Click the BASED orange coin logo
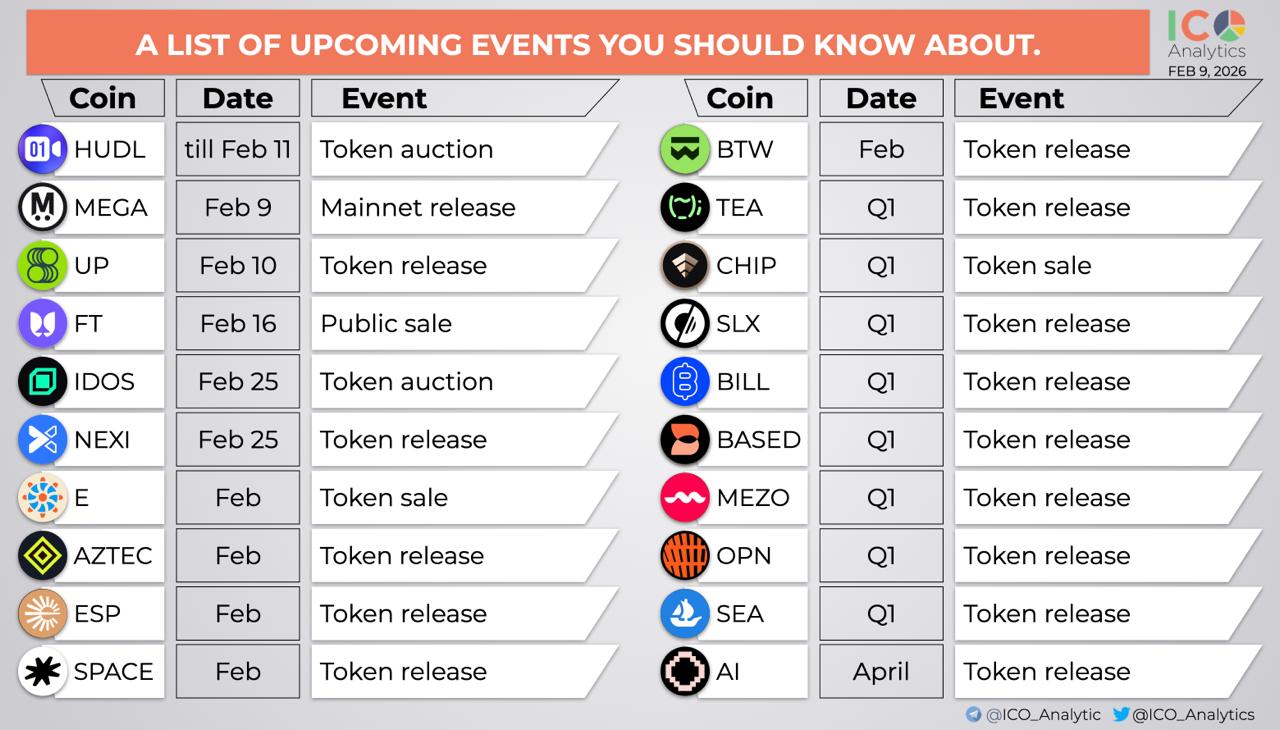The height and width of the screenshot is (730, 1280). coord(685,440)
